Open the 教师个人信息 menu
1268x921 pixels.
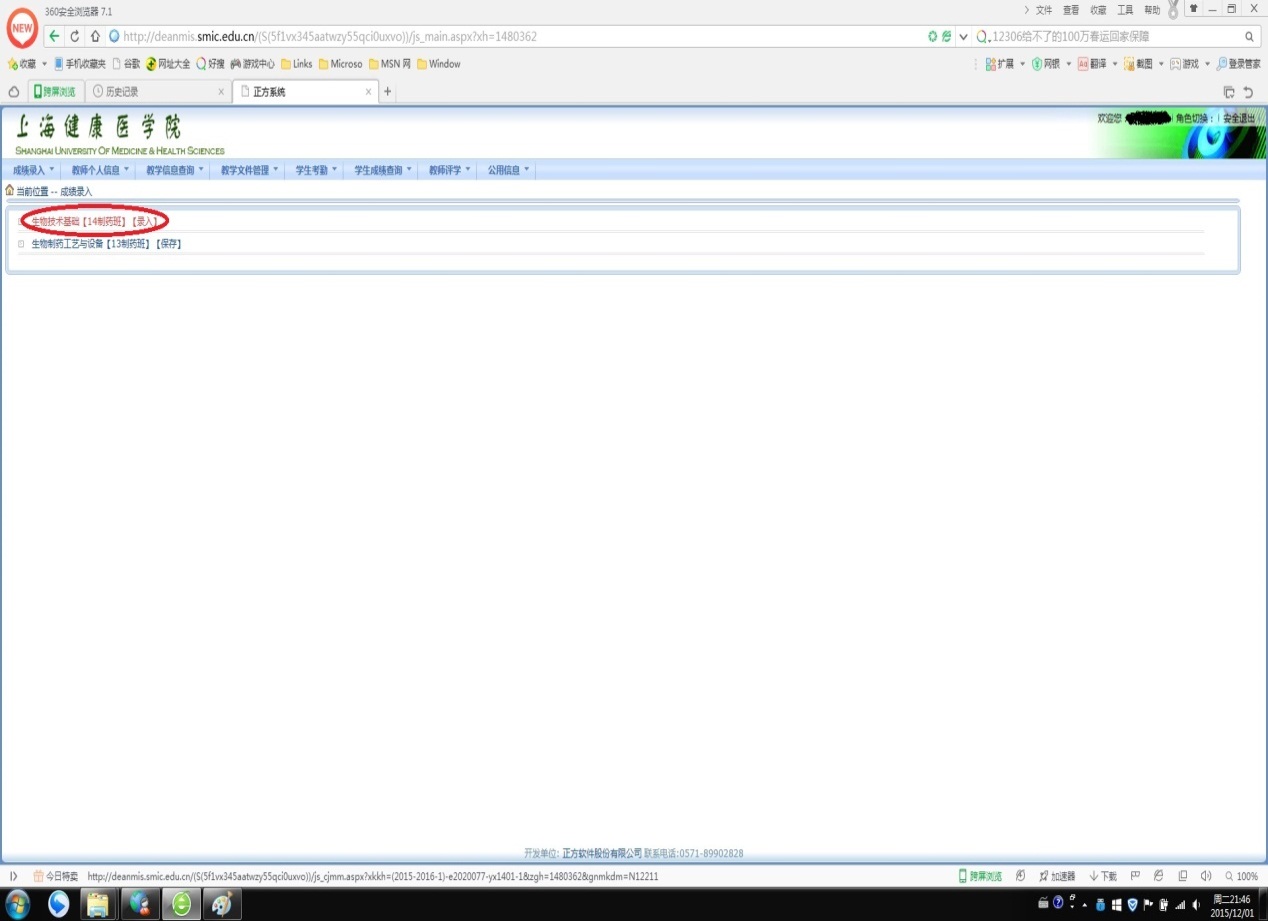pos(100,170)
